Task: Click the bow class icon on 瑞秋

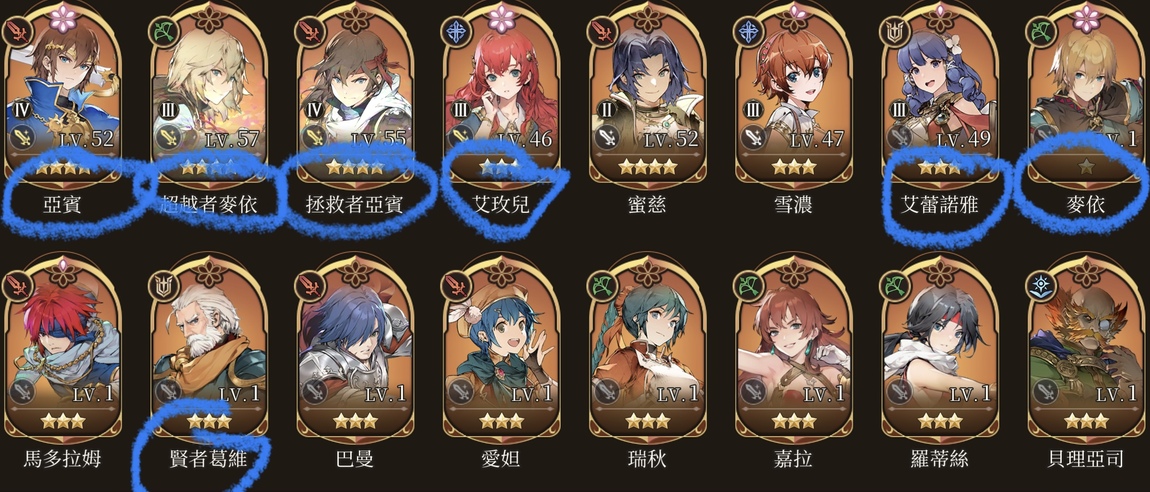Action: click(x=601, y=284)
